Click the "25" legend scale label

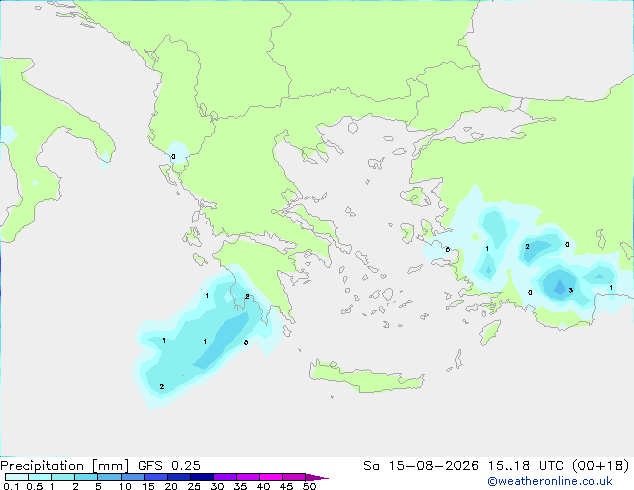194,486
